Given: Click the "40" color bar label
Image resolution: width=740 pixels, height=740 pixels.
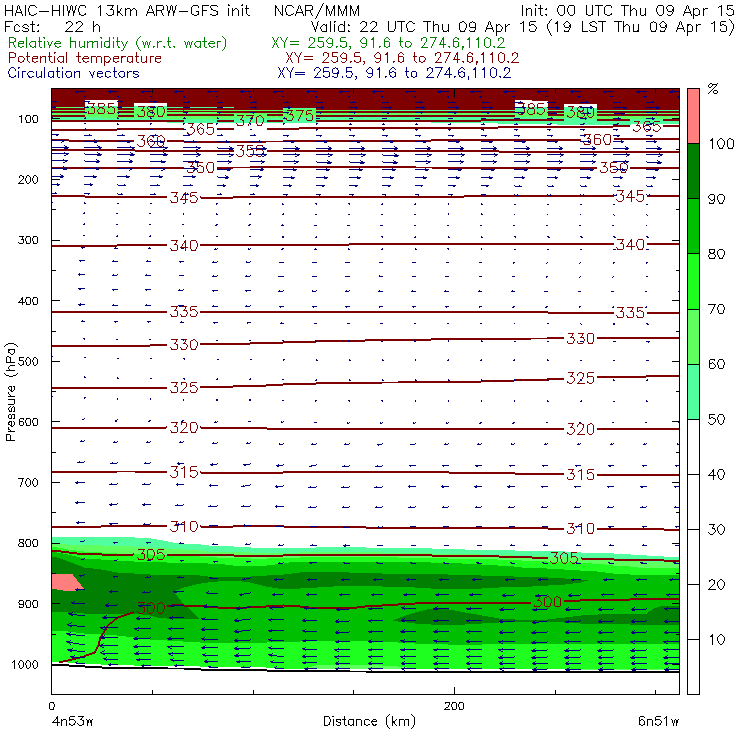Looking at the screenshot, I should (716, 474).
